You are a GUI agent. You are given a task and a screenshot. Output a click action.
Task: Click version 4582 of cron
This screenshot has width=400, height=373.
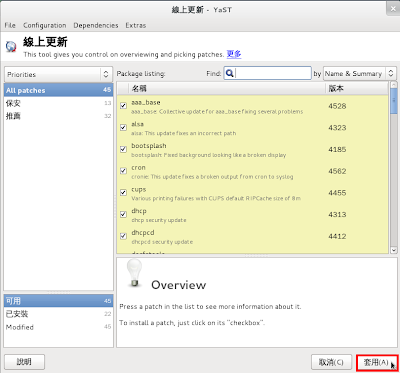[337, 171]
